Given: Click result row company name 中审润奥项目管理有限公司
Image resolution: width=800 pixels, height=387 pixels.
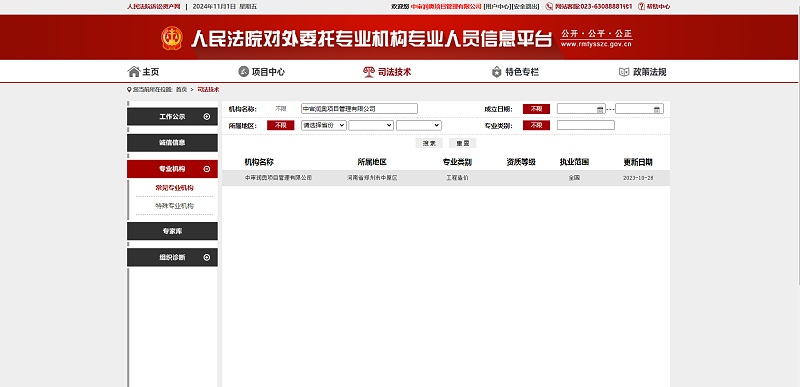Looking at the screenshot, I should pos(278,178).
